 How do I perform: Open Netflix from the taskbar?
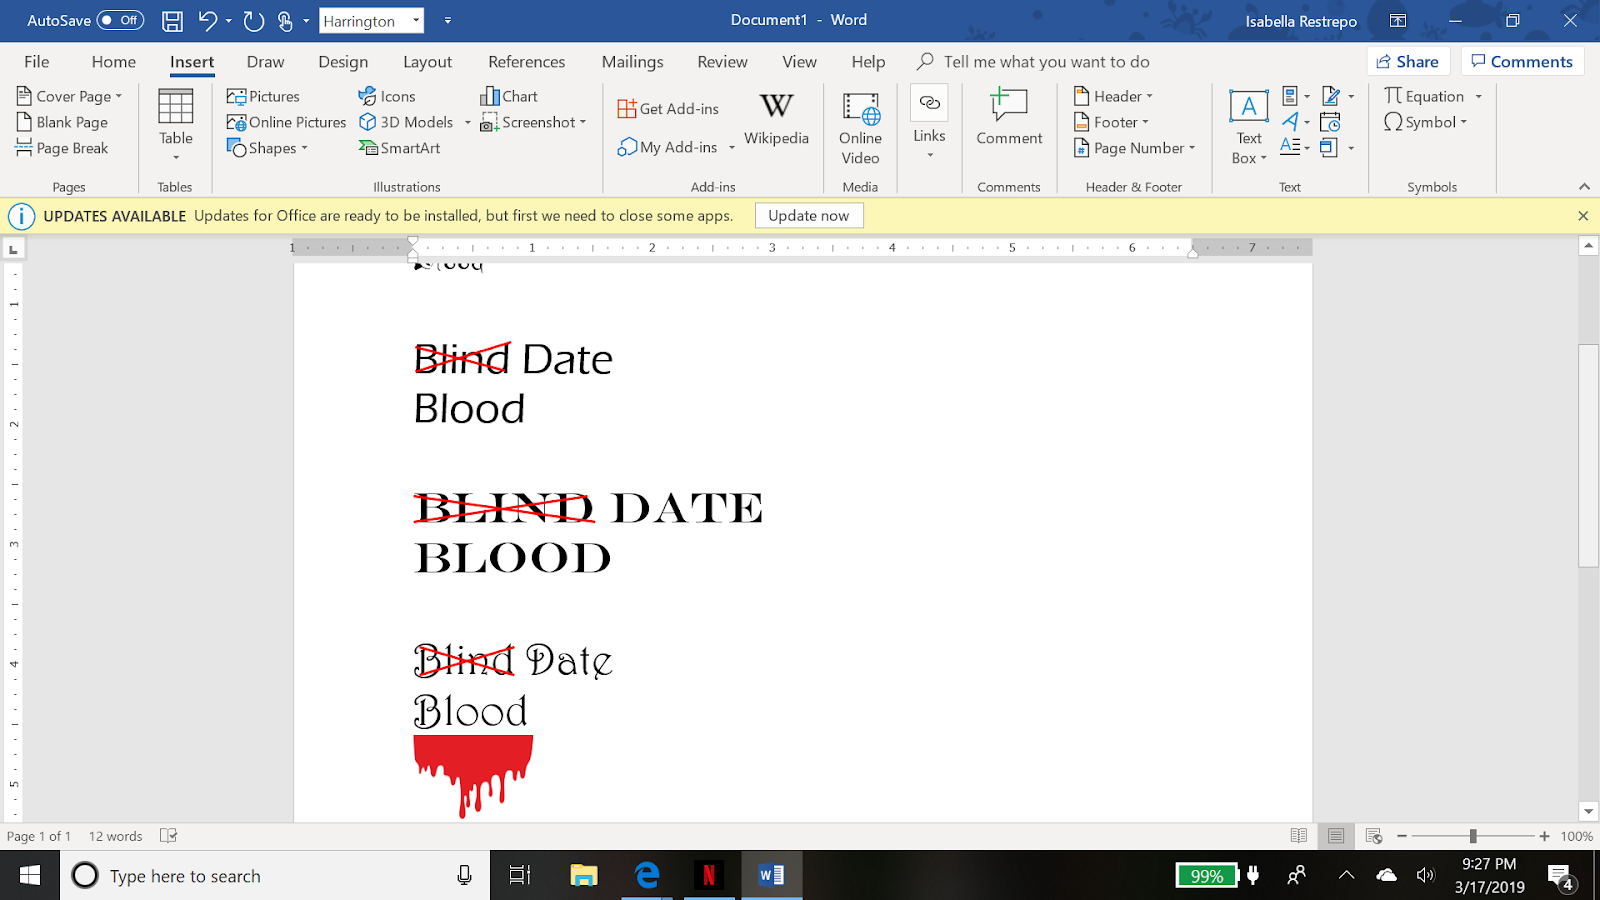708,875
